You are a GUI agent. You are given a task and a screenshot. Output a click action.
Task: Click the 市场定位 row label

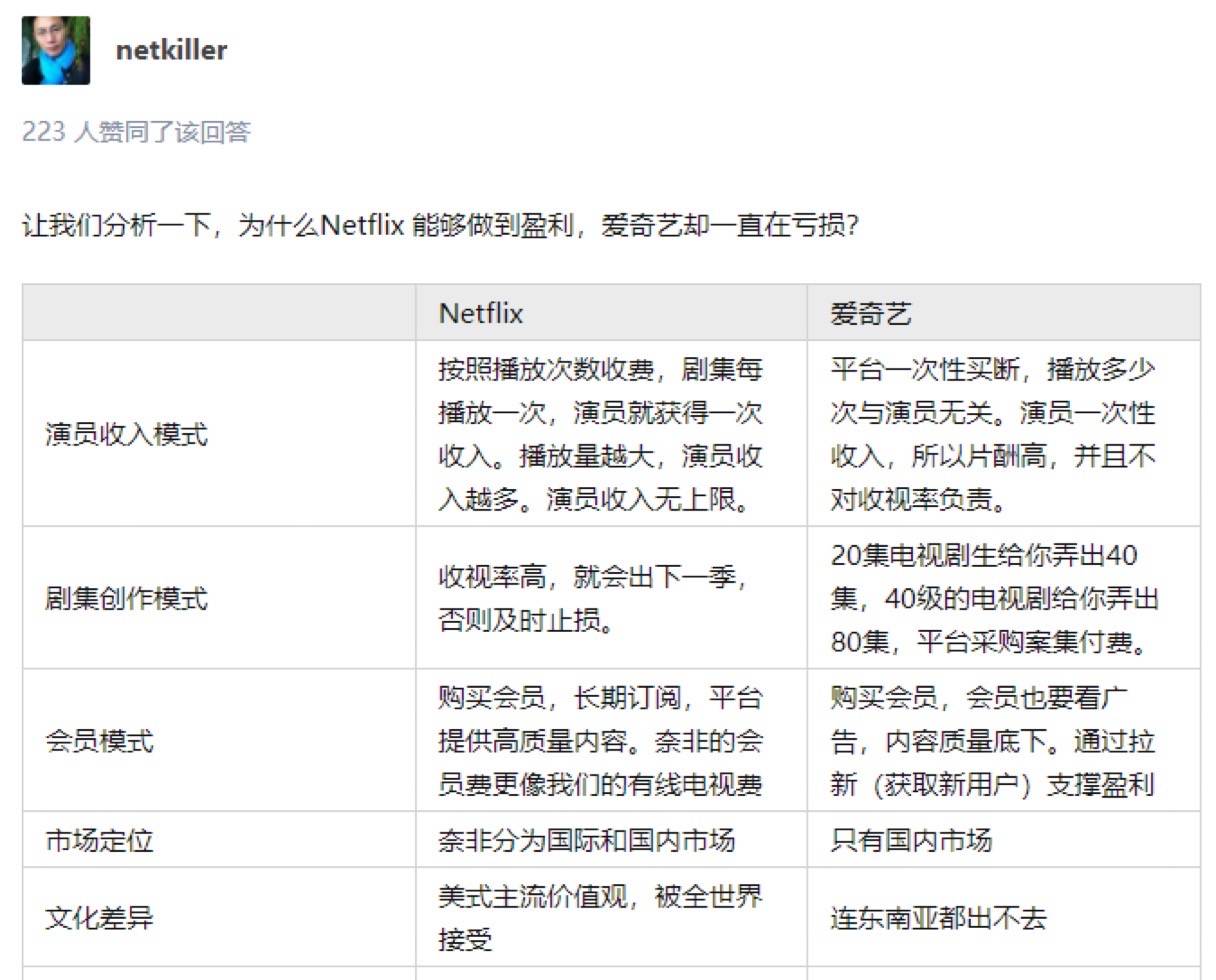[100, 840]
